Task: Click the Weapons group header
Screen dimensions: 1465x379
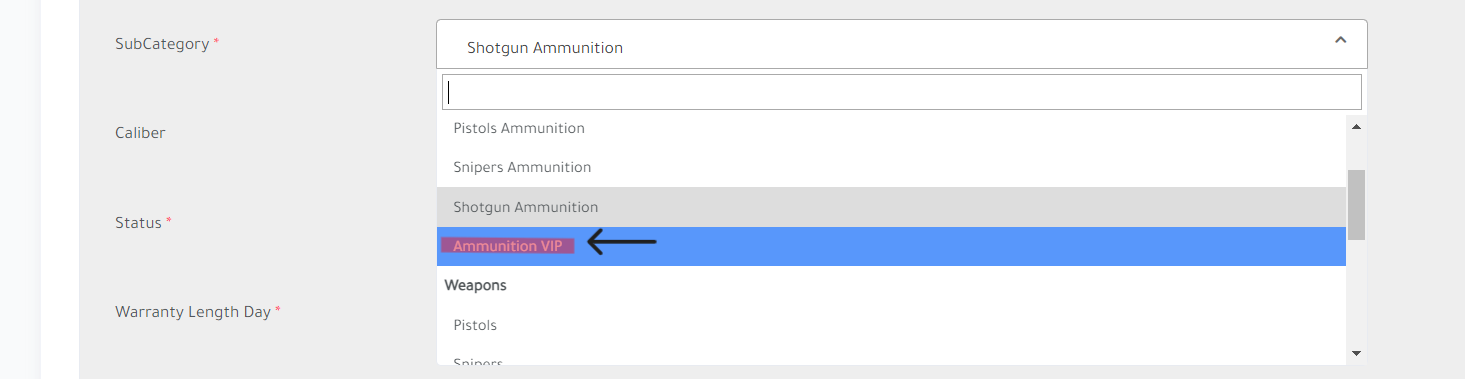Action: click(x=476, y=285)
